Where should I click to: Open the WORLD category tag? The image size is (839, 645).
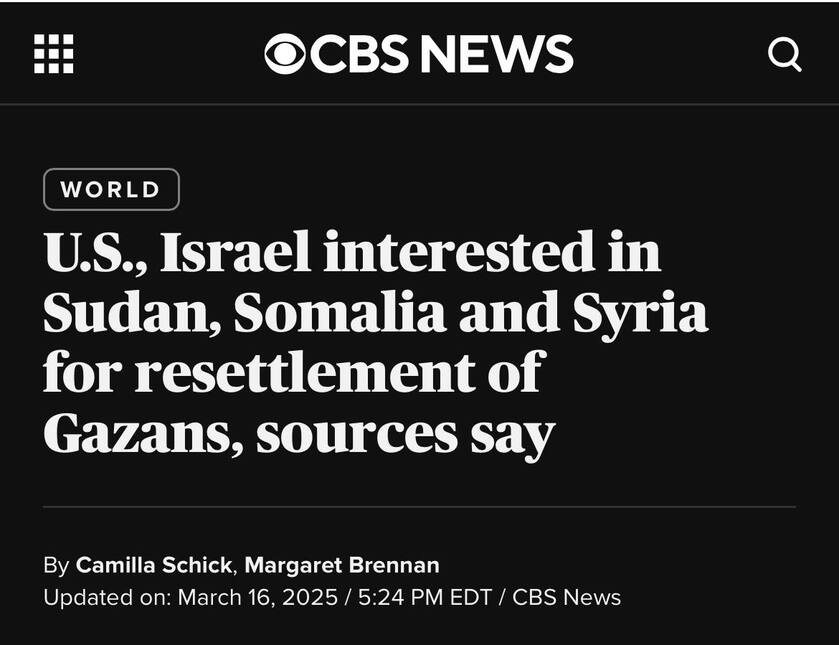point(111,189)
